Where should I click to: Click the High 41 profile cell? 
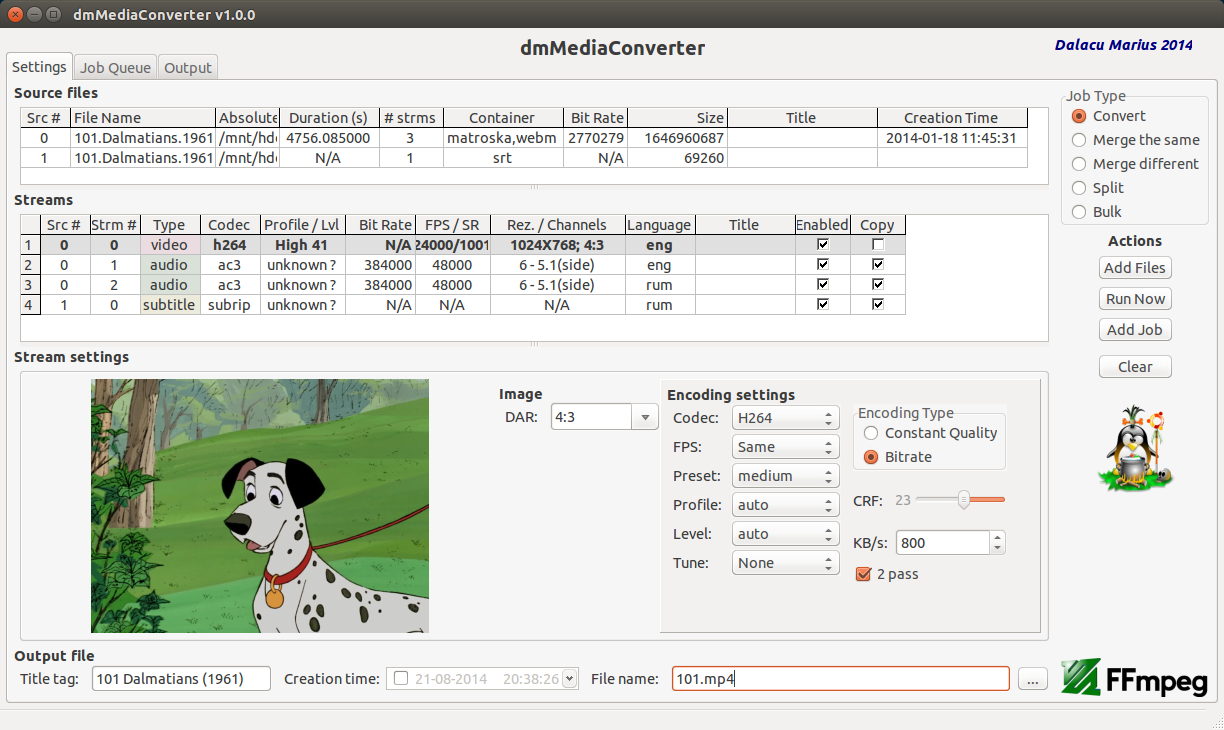point(301,245)
